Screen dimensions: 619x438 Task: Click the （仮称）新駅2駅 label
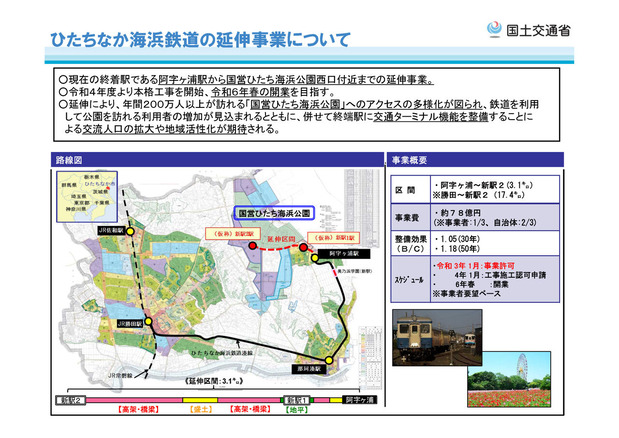(232, 233)
